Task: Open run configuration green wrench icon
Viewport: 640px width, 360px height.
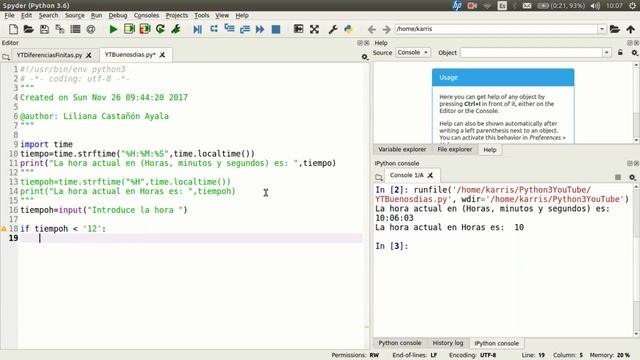Action: tap(176, 29)
